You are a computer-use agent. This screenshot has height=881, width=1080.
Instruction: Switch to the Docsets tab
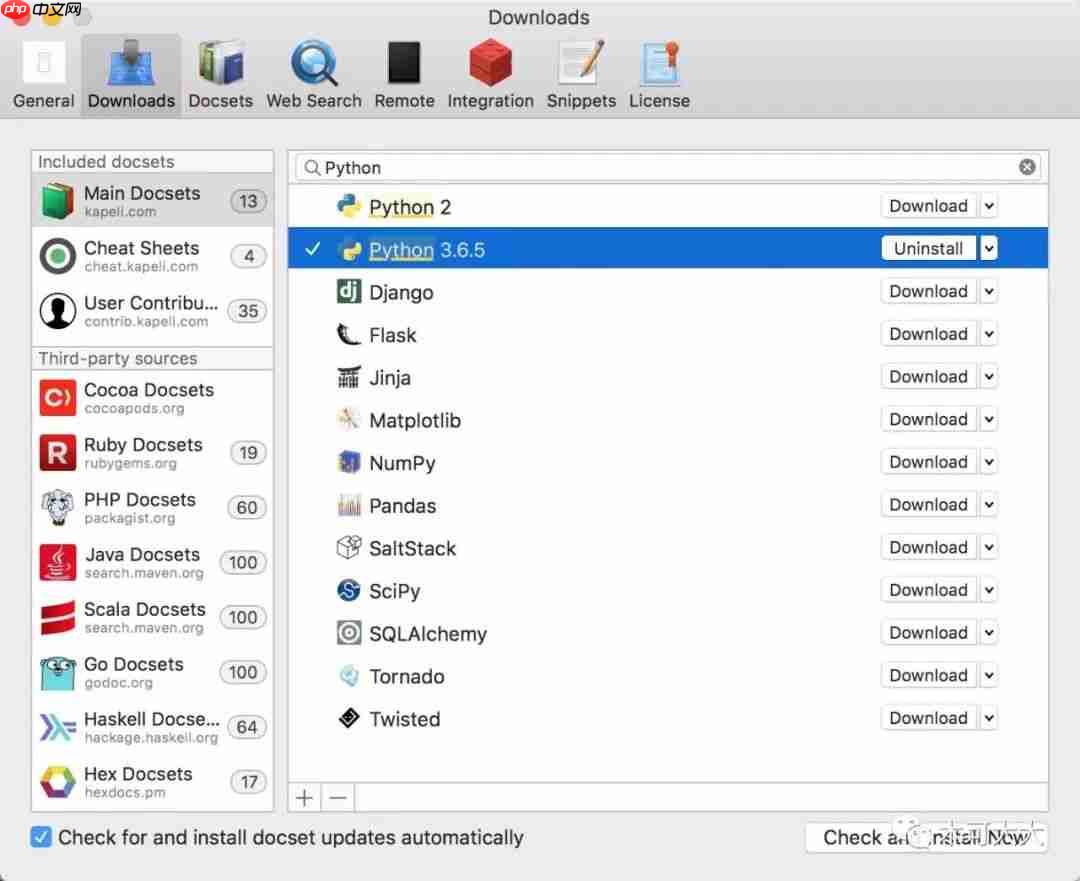(x=220, y=75)
